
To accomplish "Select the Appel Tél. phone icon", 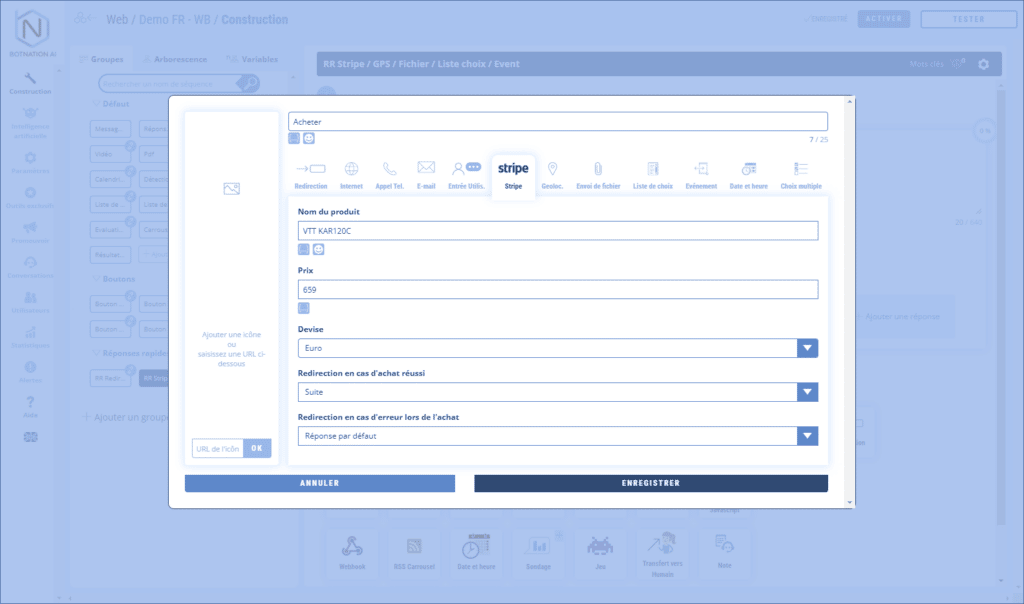I will (x=389, y=174).
